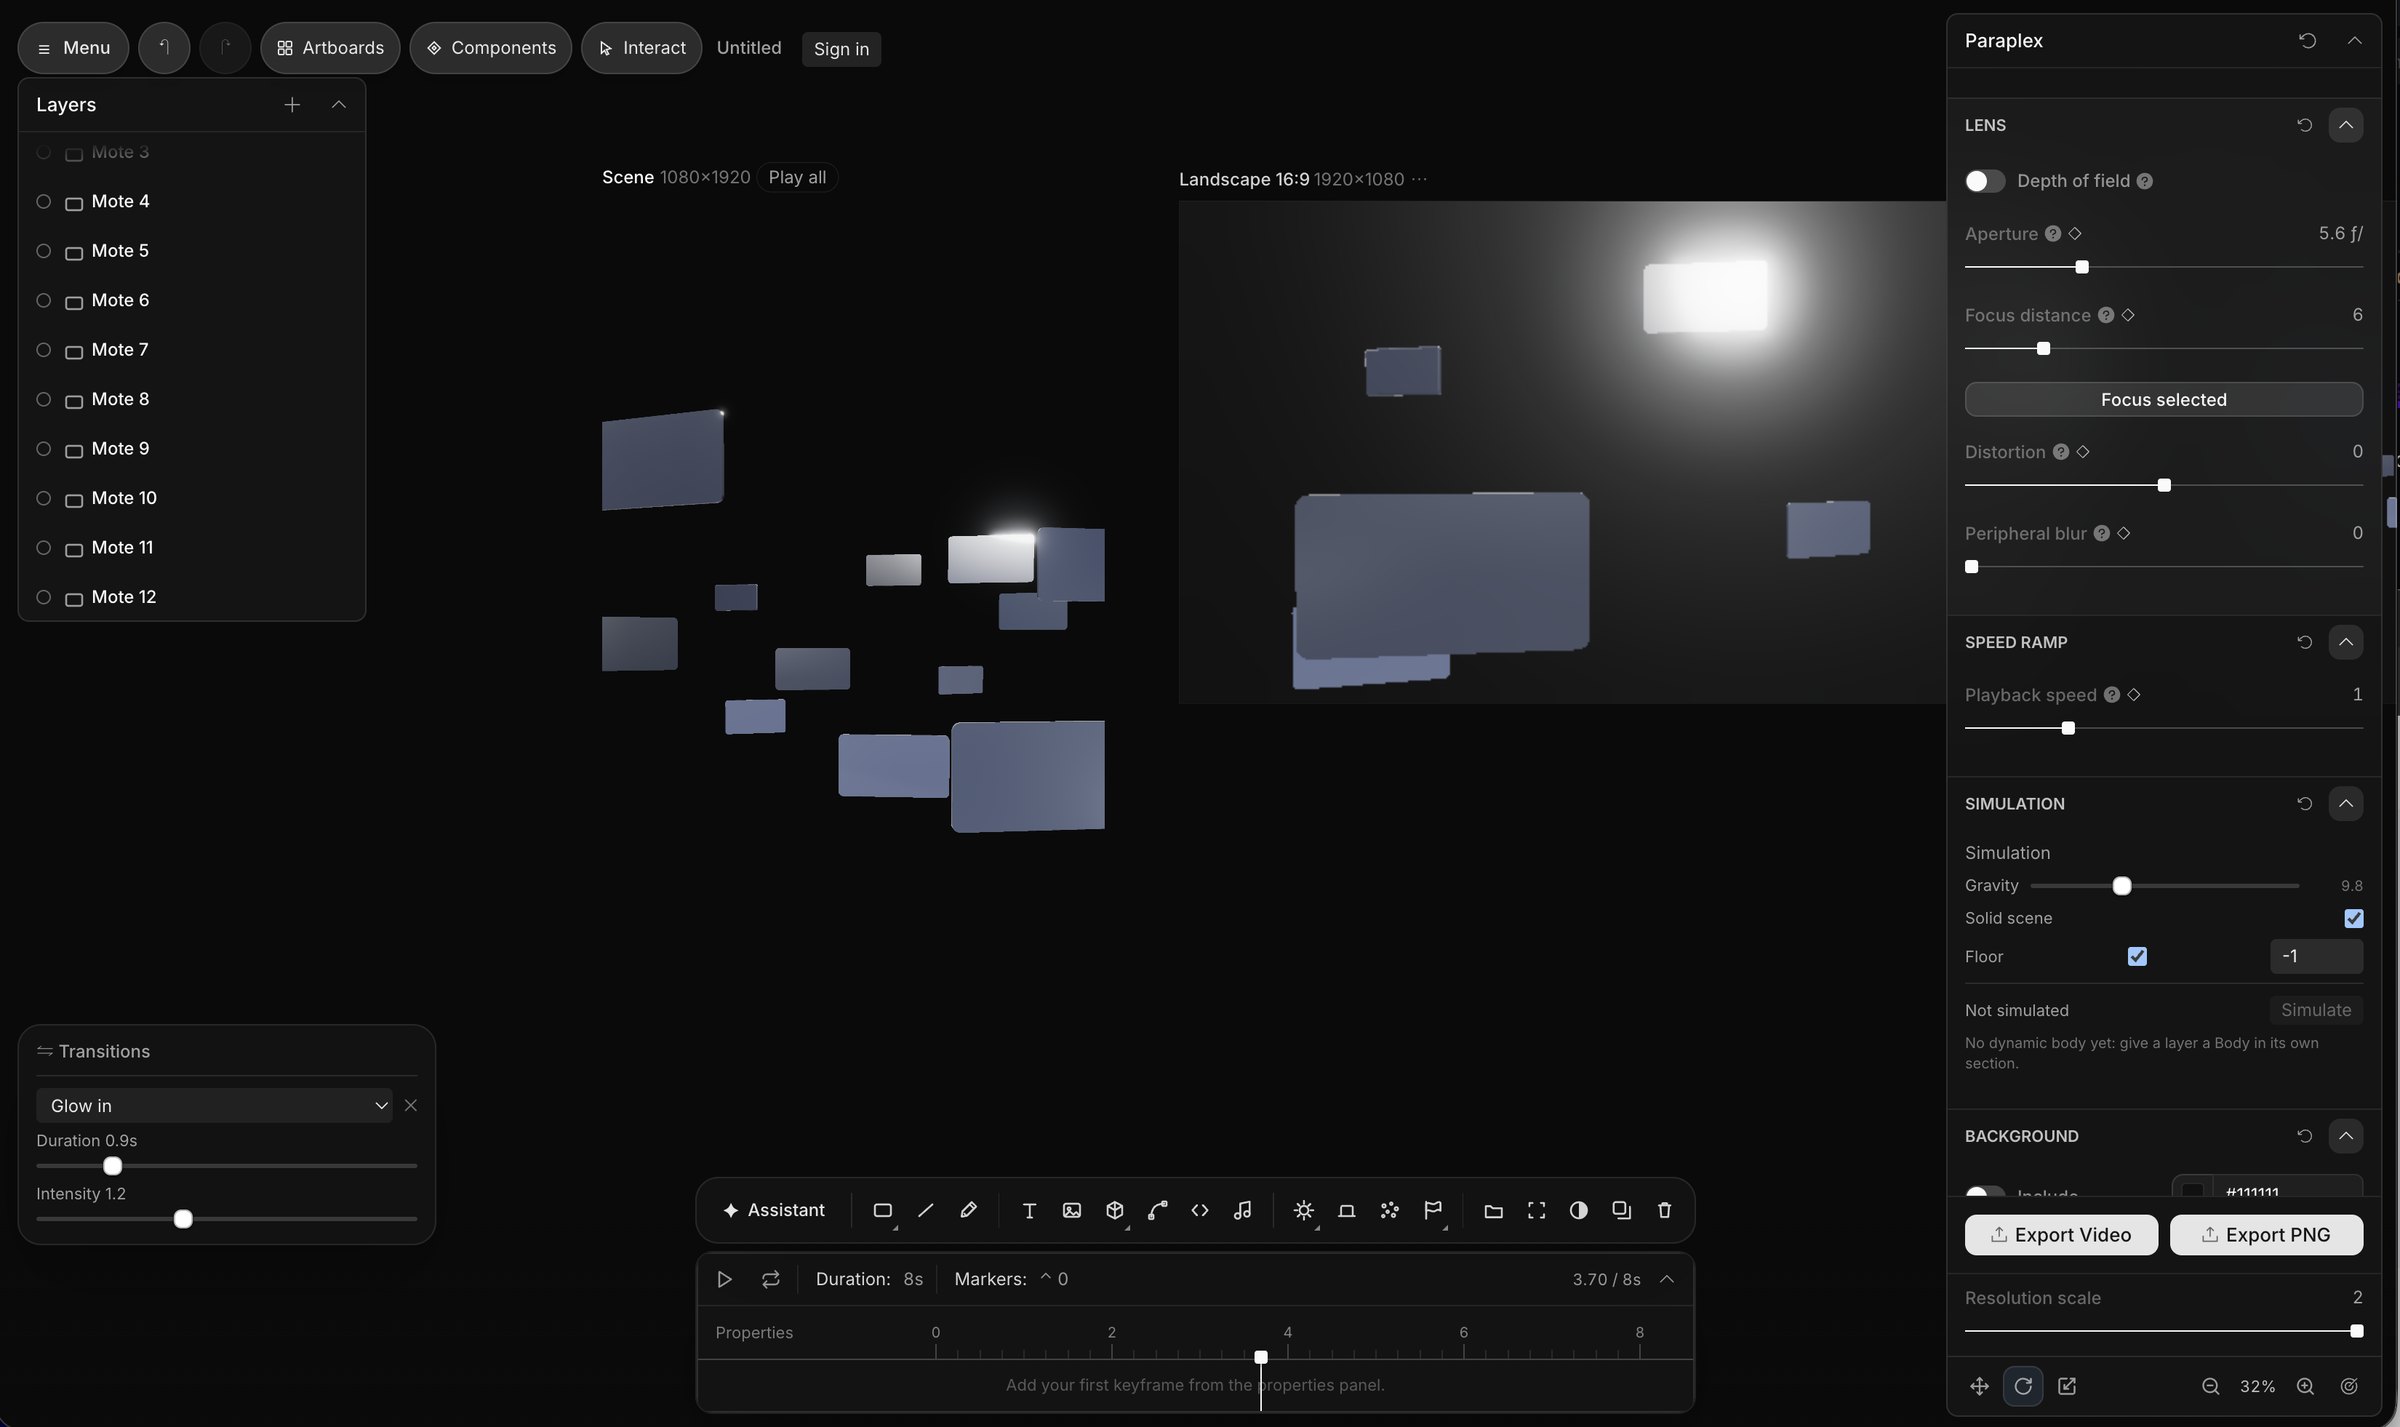Collapse the Speed Ramp section

click(2346, 642)
